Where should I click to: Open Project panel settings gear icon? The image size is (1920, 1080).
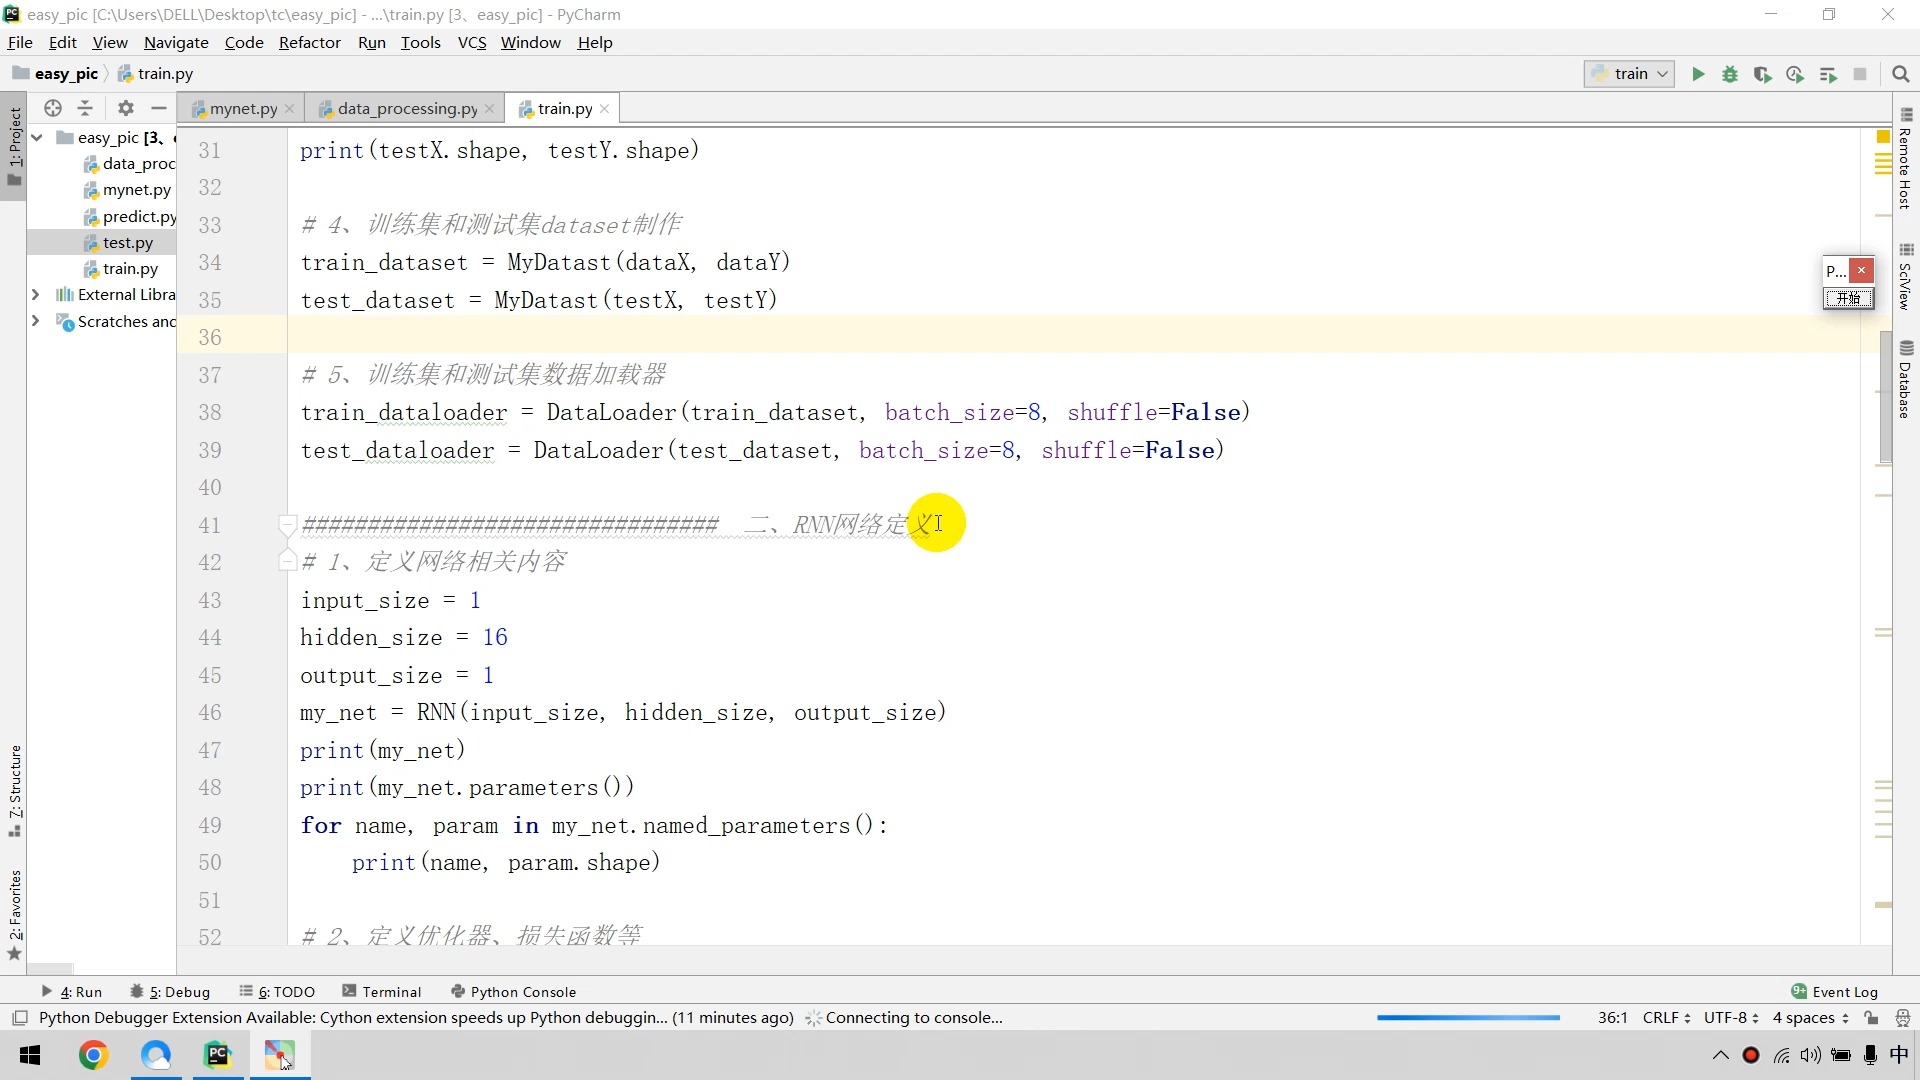pyautogui.click(x=125, y=108)
